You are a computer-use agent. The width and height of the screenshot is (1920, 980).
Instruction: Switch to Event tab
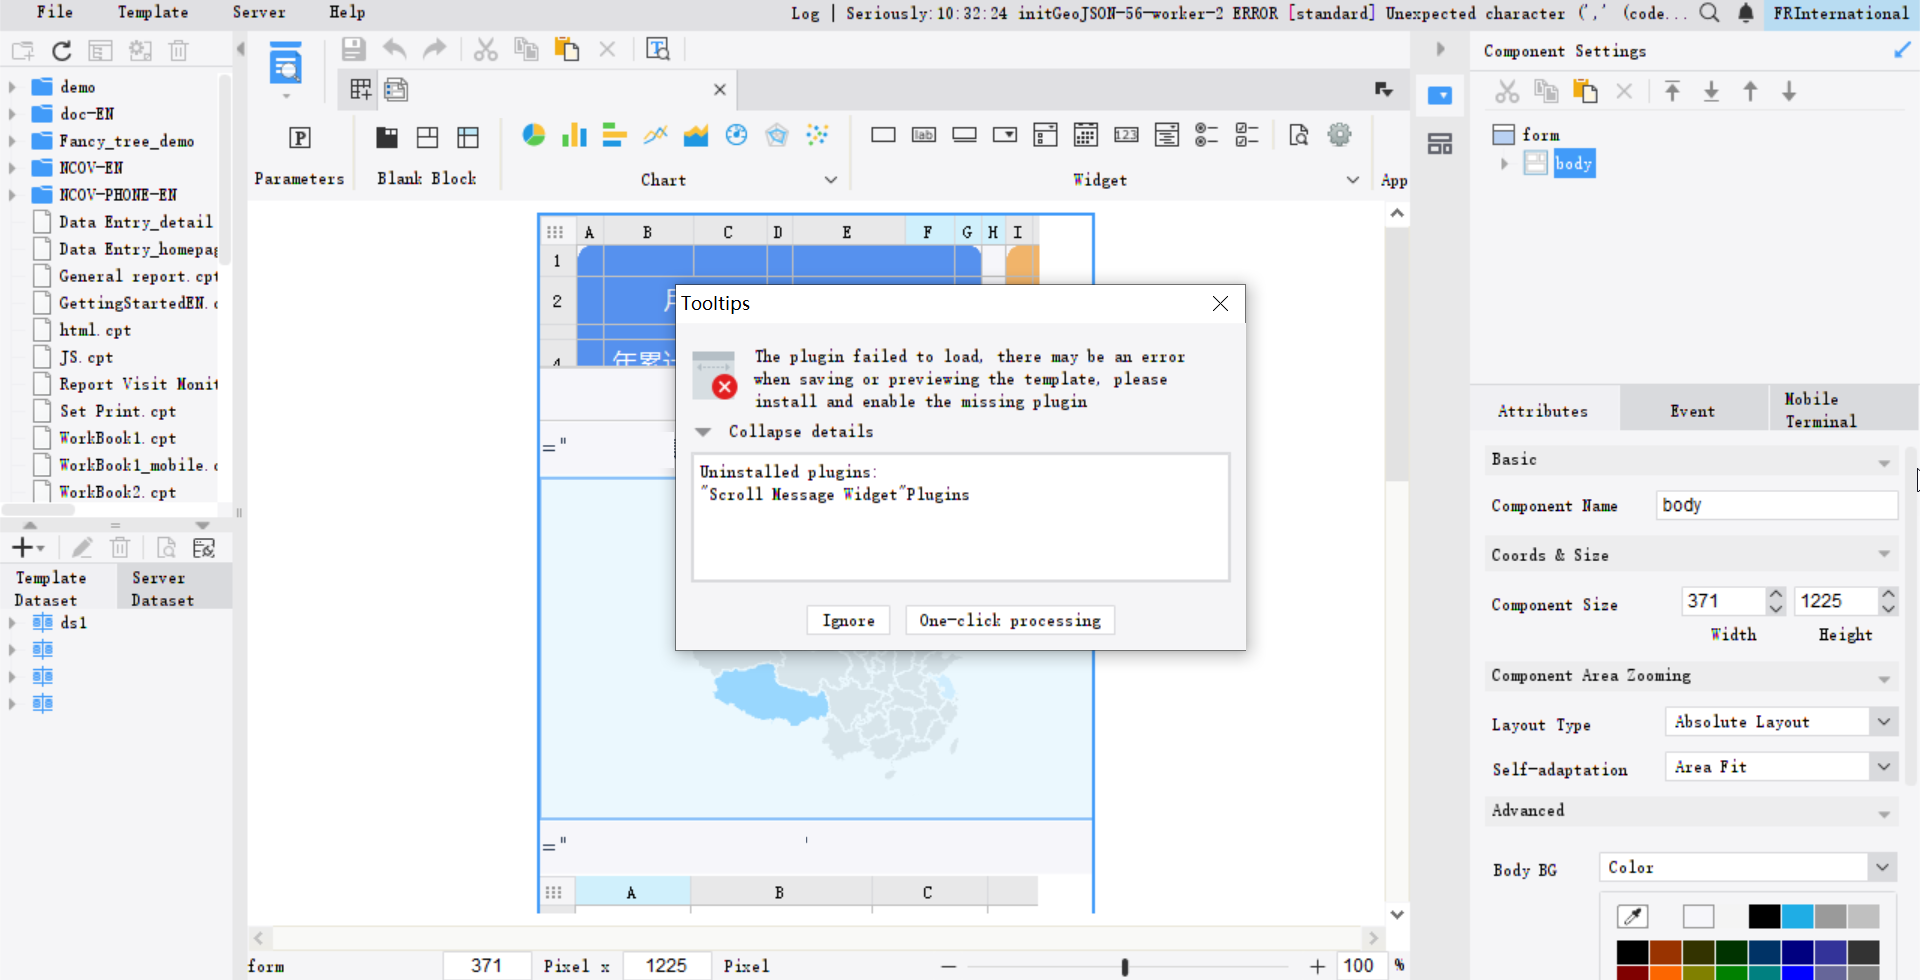1693,411
